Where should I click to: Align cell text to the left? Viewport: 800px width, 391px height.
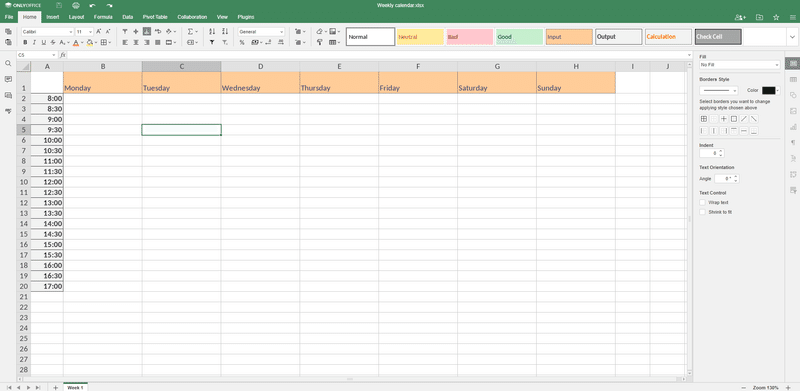[x=125, y=42]
